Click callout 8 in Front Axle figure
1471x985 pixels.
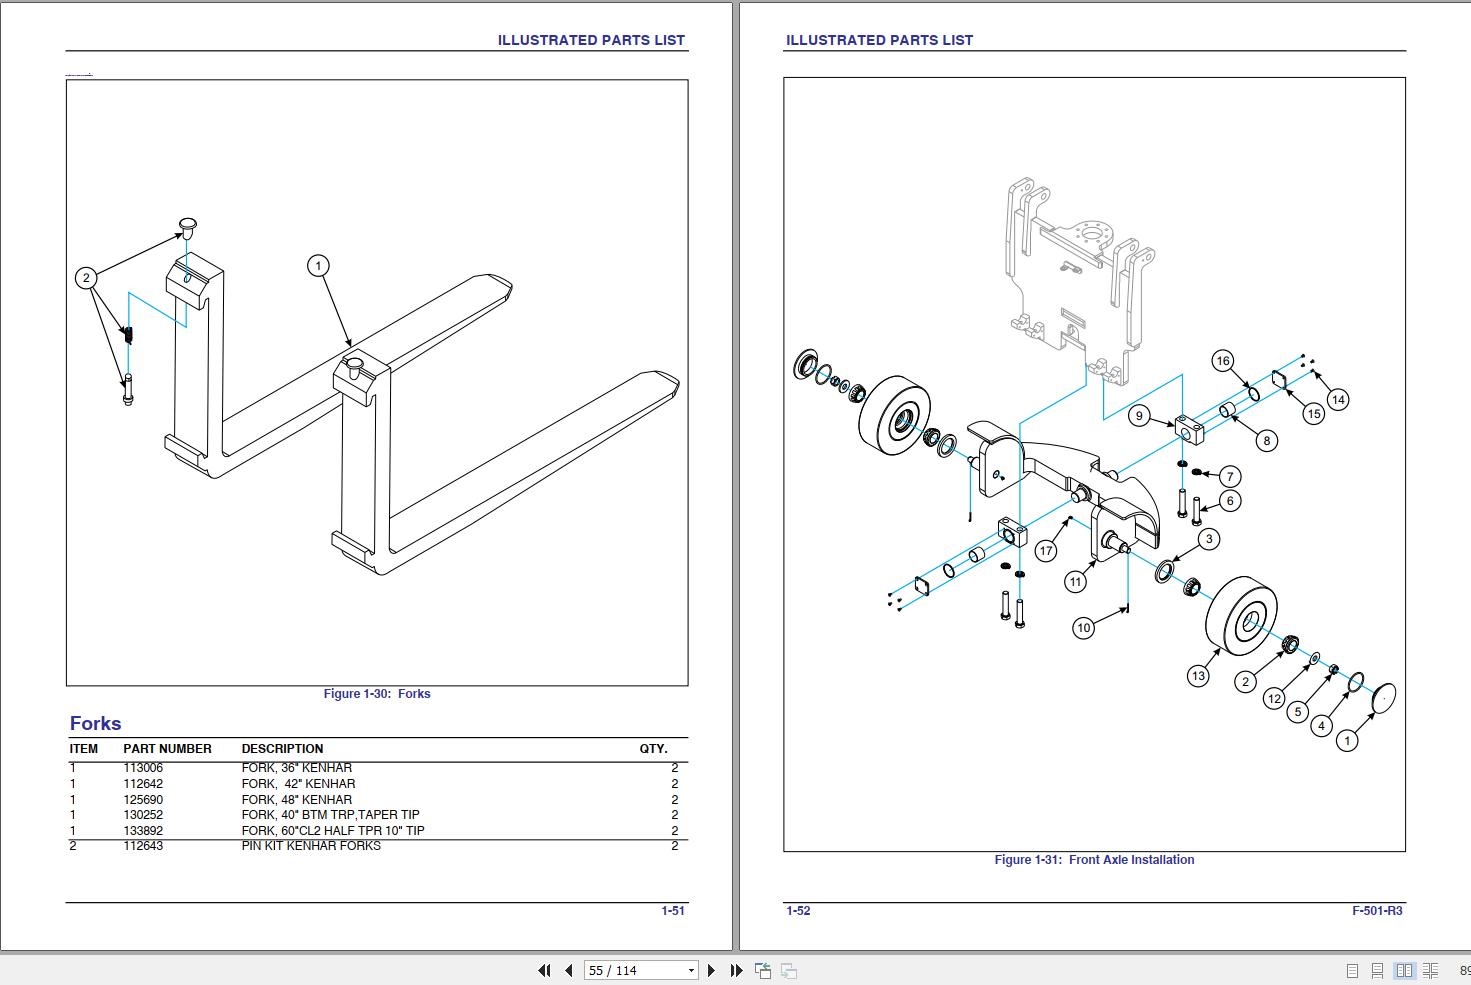click(x=1267, y=440)
